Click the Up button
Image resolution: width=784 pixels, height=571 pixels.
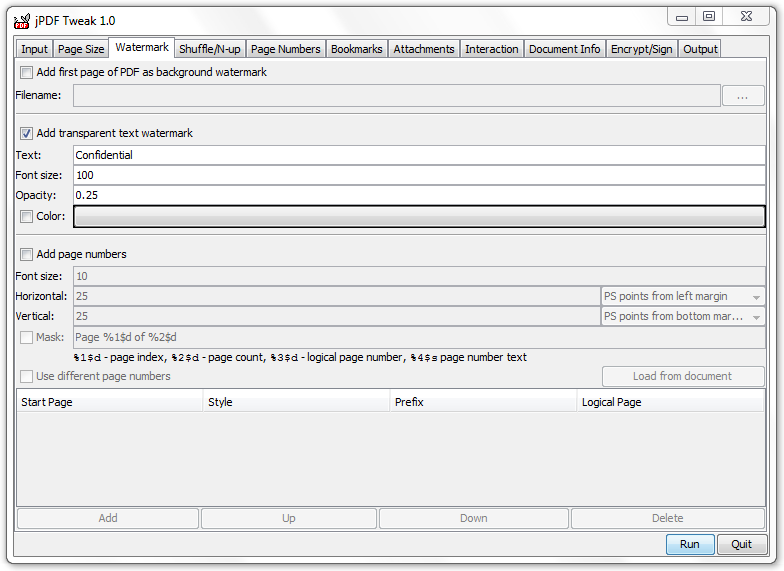288,518
